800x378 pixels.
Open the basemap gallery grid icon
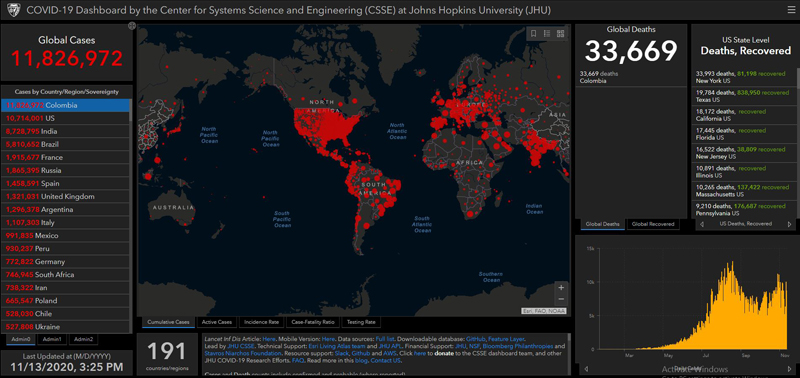tap(561, 34)
